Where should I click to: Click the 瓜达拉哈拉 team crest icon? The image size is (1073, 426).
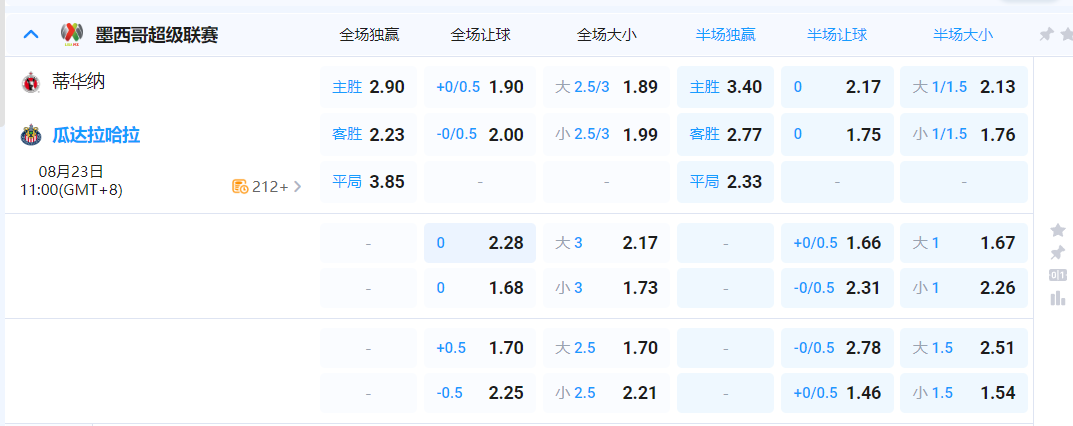coord(31,135)
